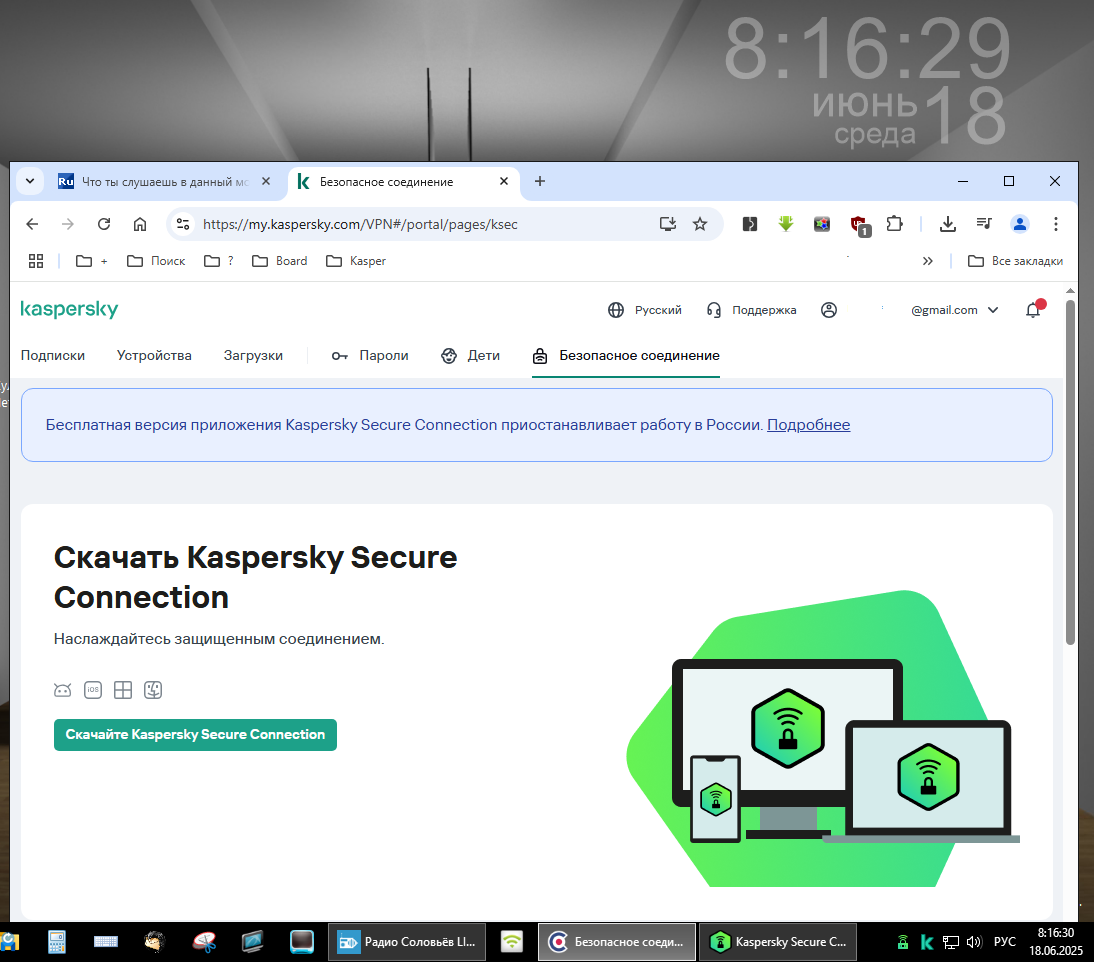Click the green VPN lock tray icon

coord(903,942)
